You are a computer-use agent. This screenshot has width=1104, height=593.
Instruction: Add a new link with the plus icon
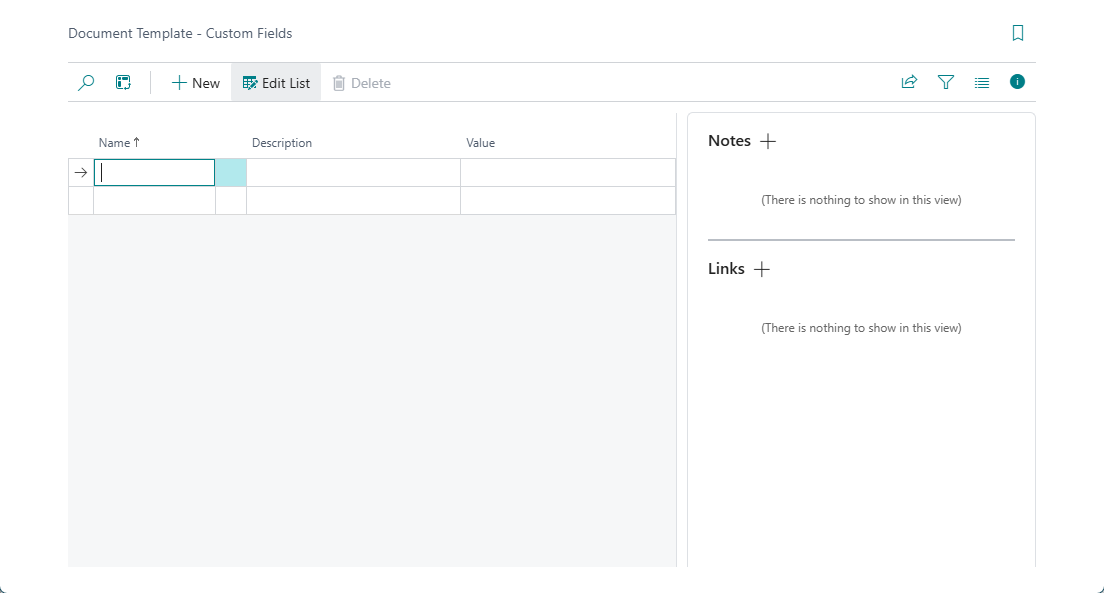(762, 270)
